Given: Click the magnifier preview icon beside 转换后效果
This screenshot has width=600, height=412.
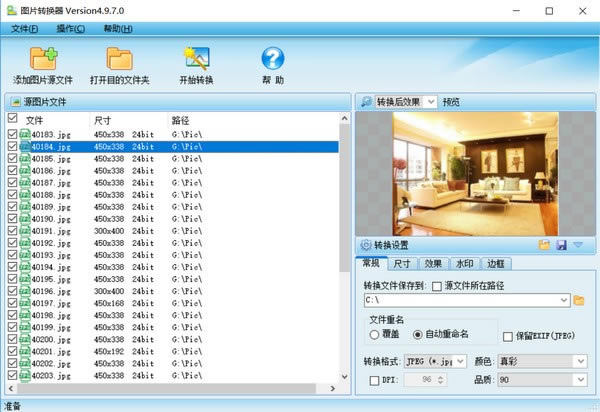Looking at the screenshot, I should [x=366, y=102].
